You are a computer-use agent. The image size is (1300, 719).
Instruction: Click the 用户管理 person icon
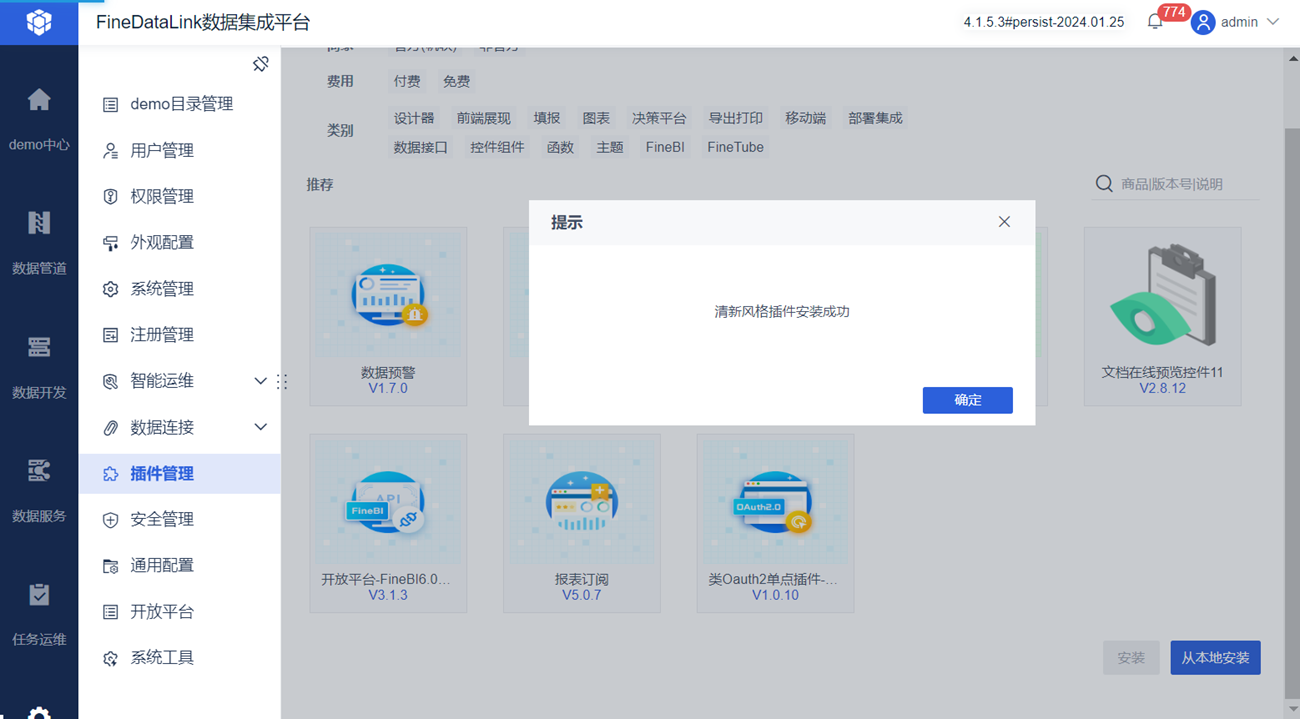111,150
